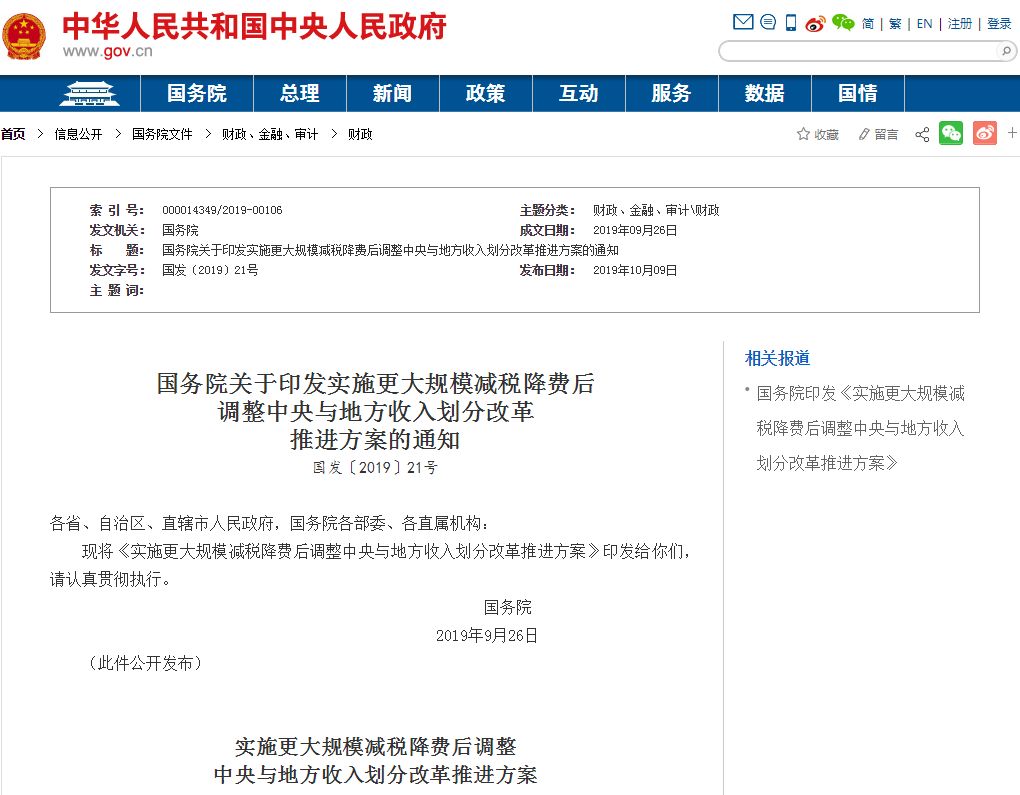1020x795 pixels.
Task: Open the 总理 nav menu
Action: [299, 93]
